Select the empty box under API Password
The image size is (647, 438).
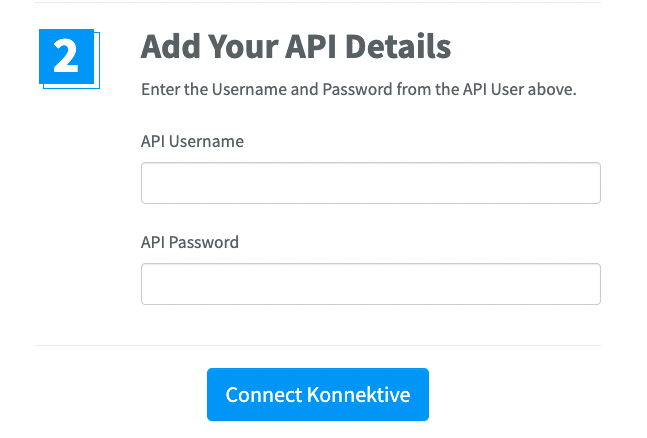coord(370,284)
